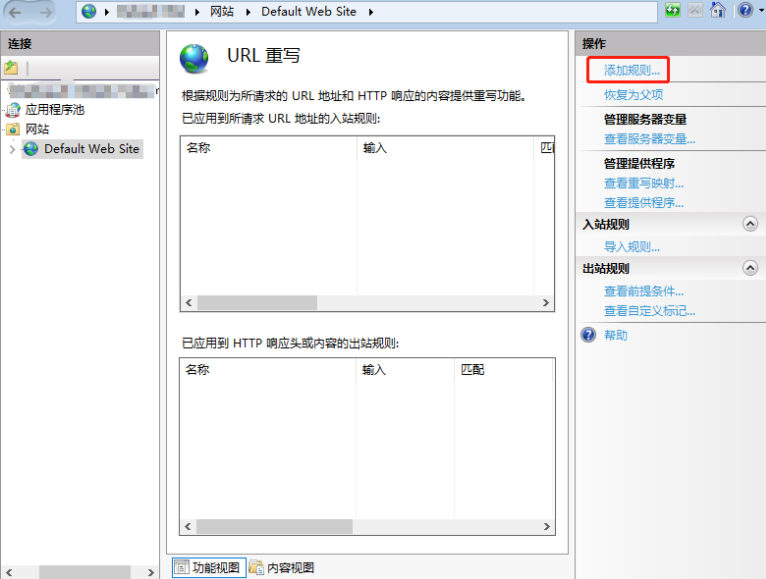Switch to 功能视图 tab
766x579 pixels.
pos(208,567)
